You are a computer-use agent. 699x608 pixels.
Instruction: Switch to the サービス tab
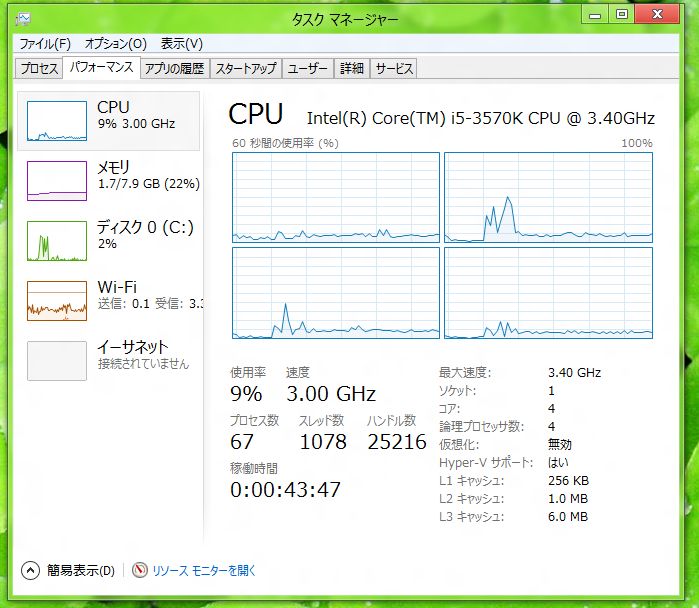tap(394, 69)
